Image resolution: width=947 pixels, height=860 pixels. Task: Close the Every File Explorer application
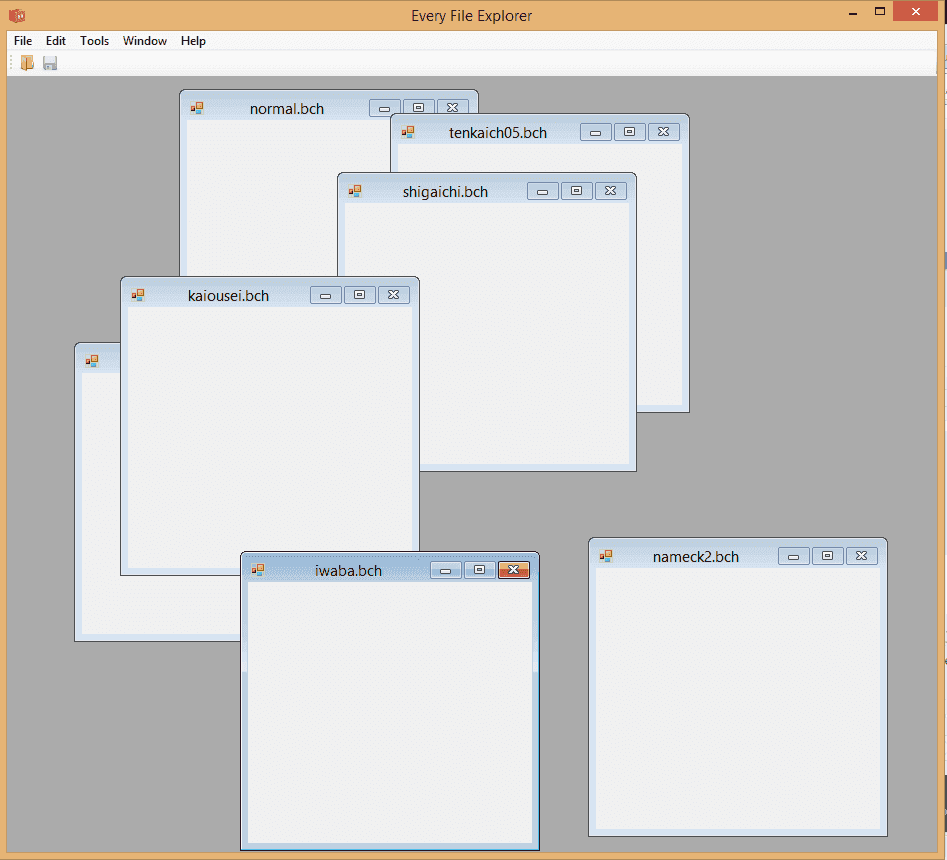coord(916,11)
